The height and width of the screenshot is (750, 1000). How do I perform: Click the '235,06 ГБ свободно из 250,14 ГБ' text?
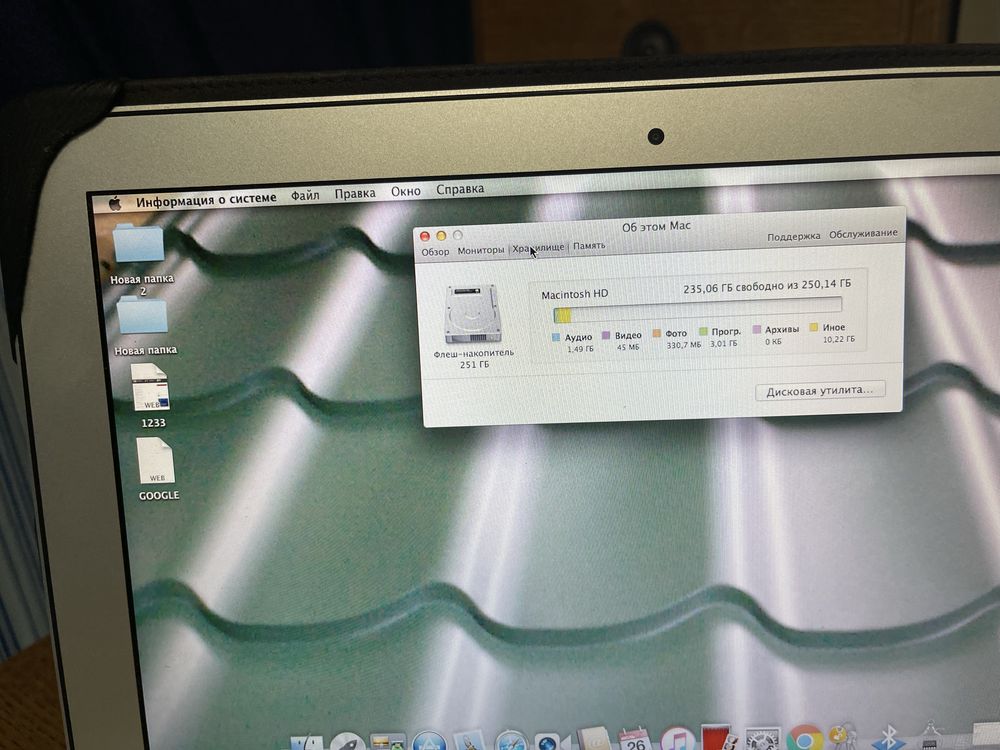coord(767,286)
